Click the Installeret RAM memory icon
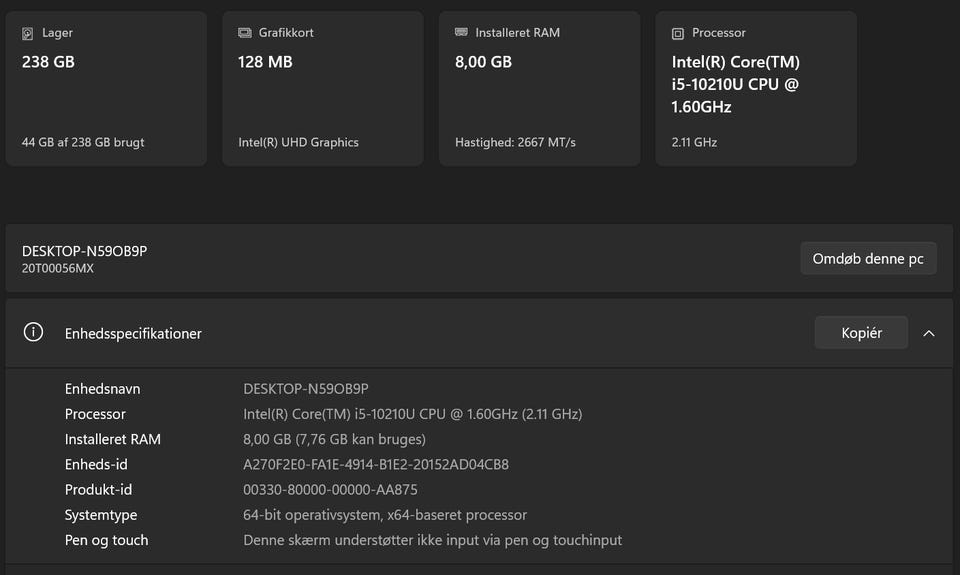The width and height of the screenshot is (960, 575). (x=462, y=32)
